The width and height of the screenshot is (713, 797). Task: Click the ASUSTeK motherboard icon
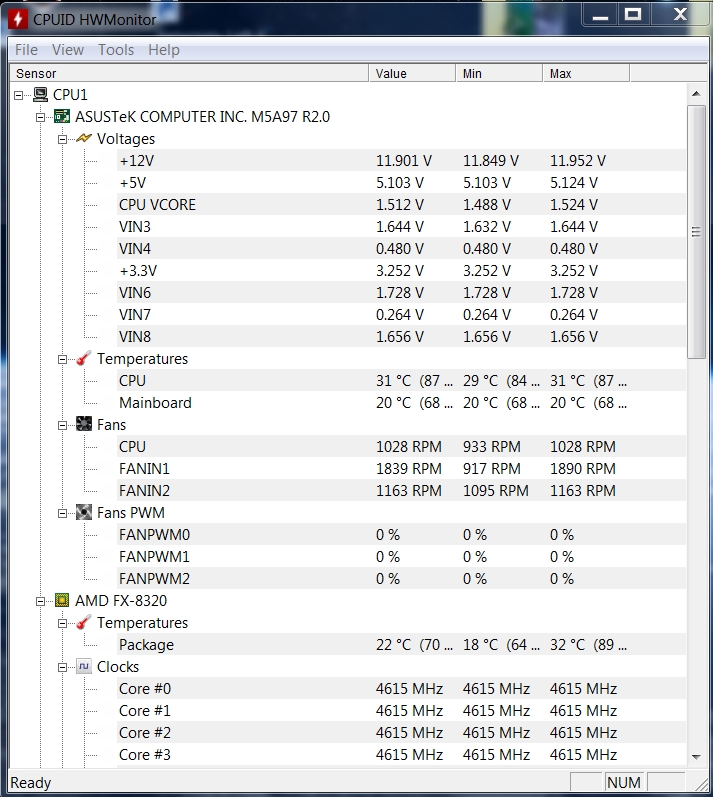coord(62,116)
